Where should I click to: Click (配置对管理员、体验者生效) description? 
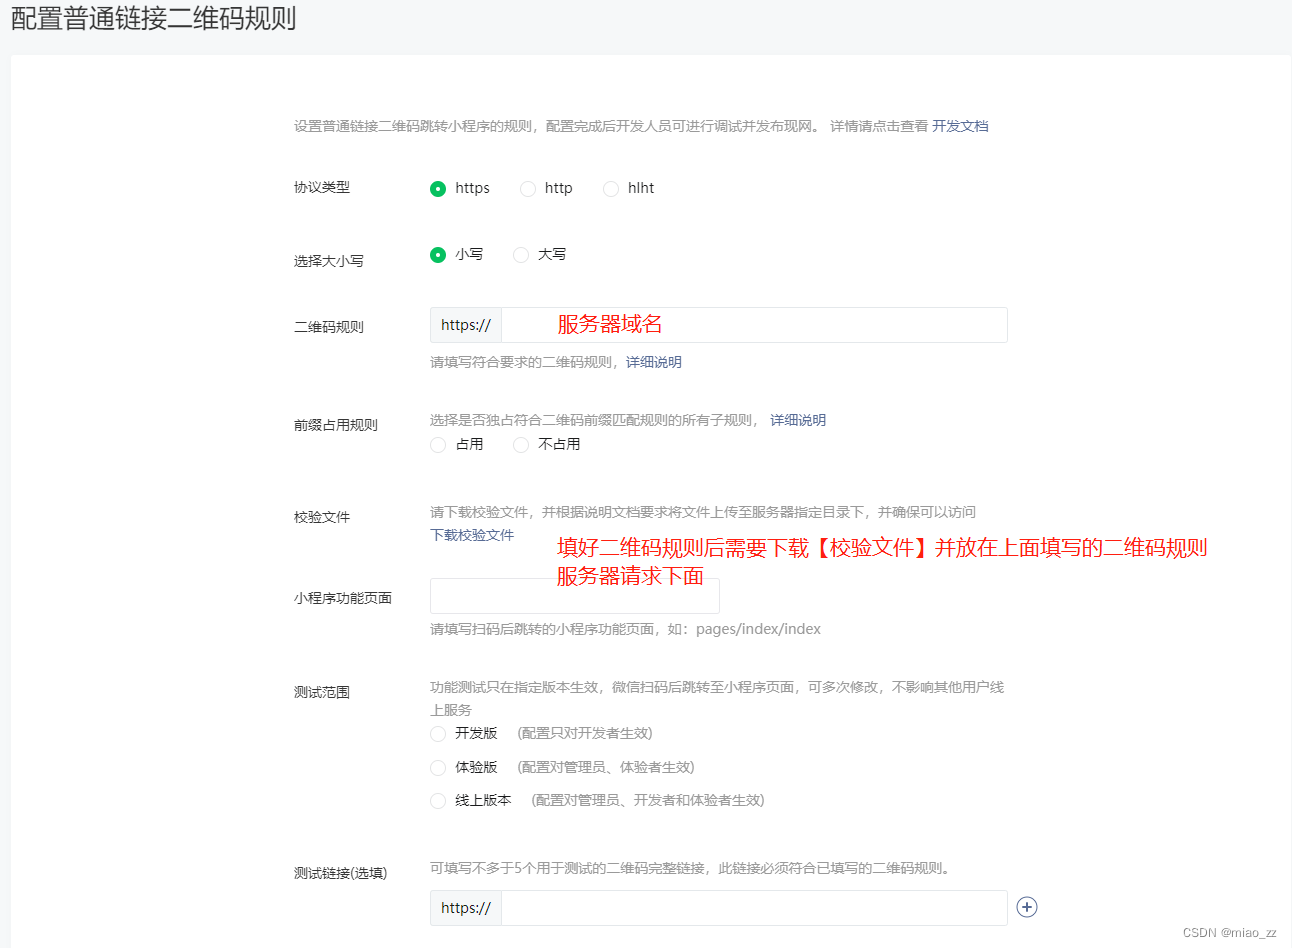click(606, 767)
